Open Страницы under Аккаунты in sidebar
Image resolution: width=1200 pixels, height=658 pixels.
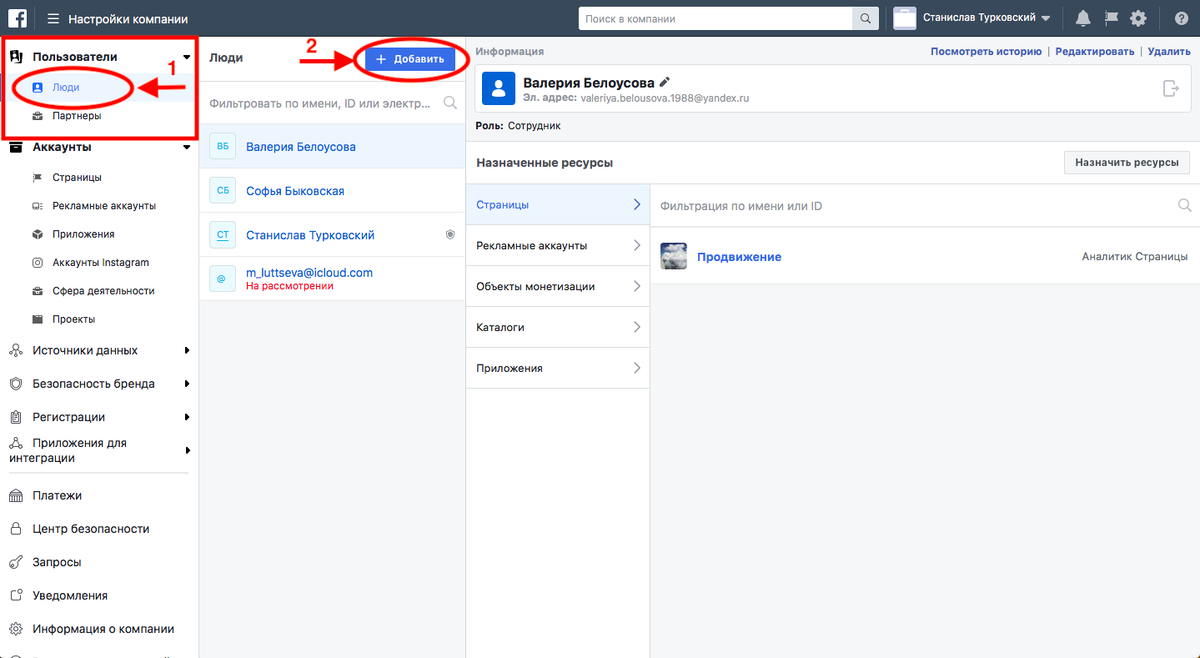(77, 177)
